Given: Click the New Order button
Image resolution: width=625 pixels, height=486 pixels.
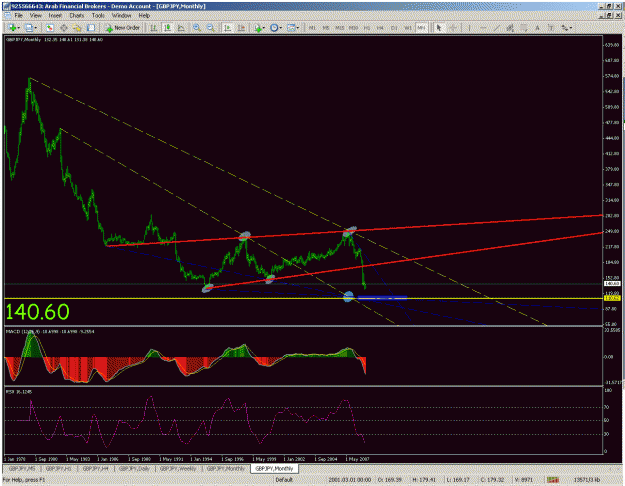Looking at the screenshot, I should [x=123, y=28].
